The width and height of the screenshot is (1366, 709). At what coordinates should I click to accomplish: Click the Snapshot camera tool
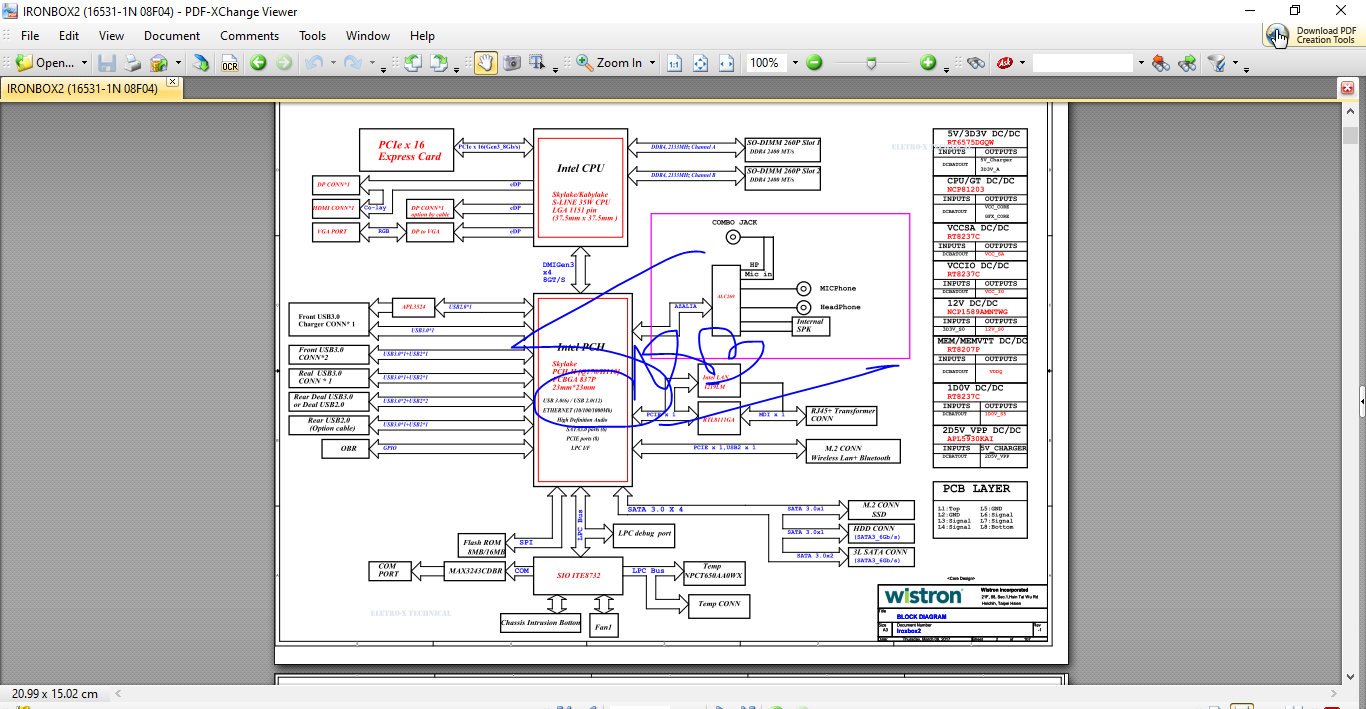click(x=512, y=63)
